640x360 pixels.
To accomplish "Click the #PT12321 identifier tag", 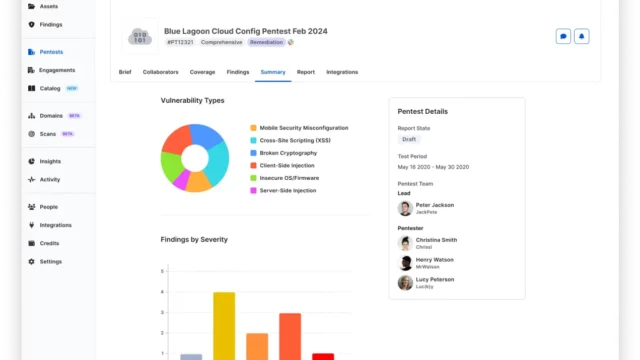I will point(180,42).
